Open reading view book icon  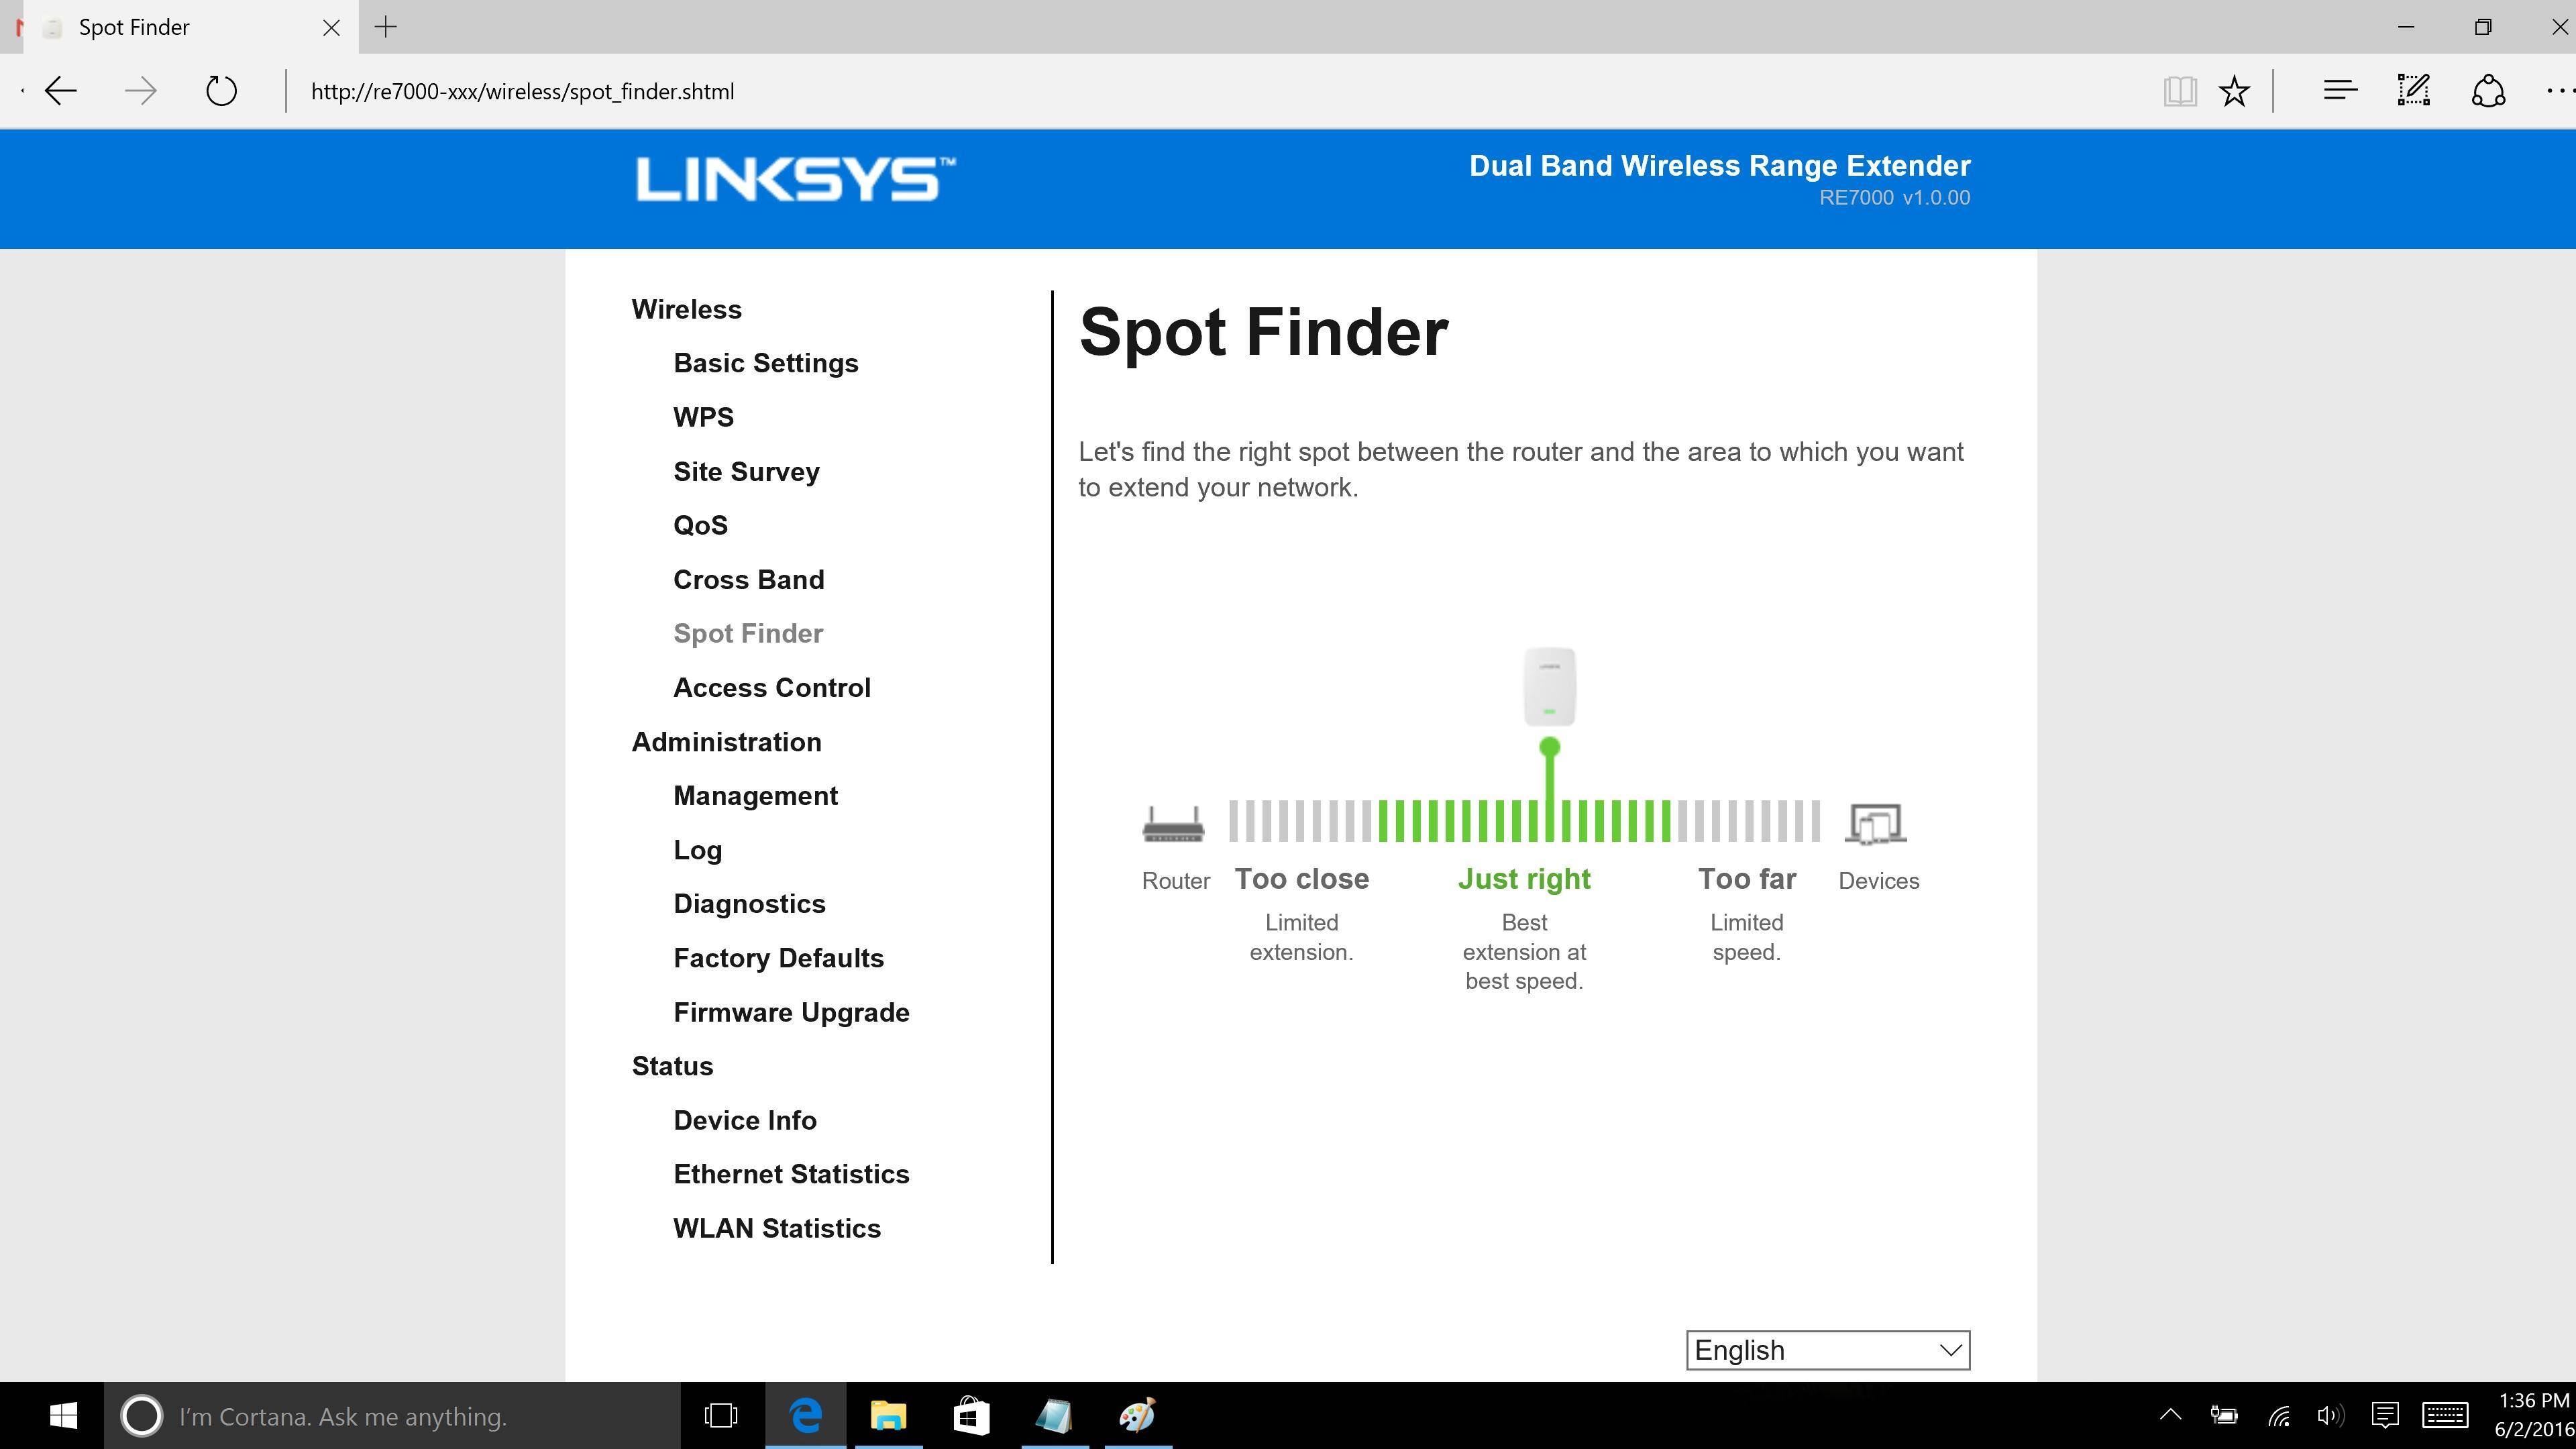tap(2180, 91)
